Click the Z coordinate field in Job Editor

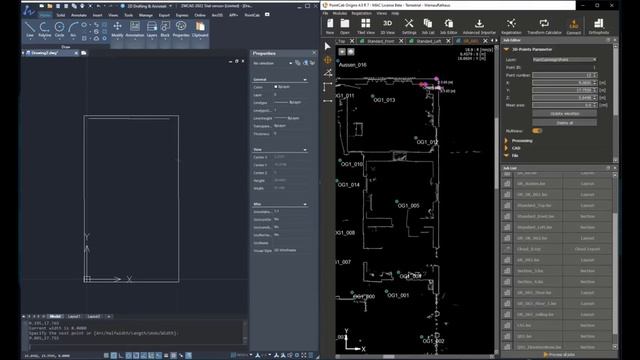(564, 98)
